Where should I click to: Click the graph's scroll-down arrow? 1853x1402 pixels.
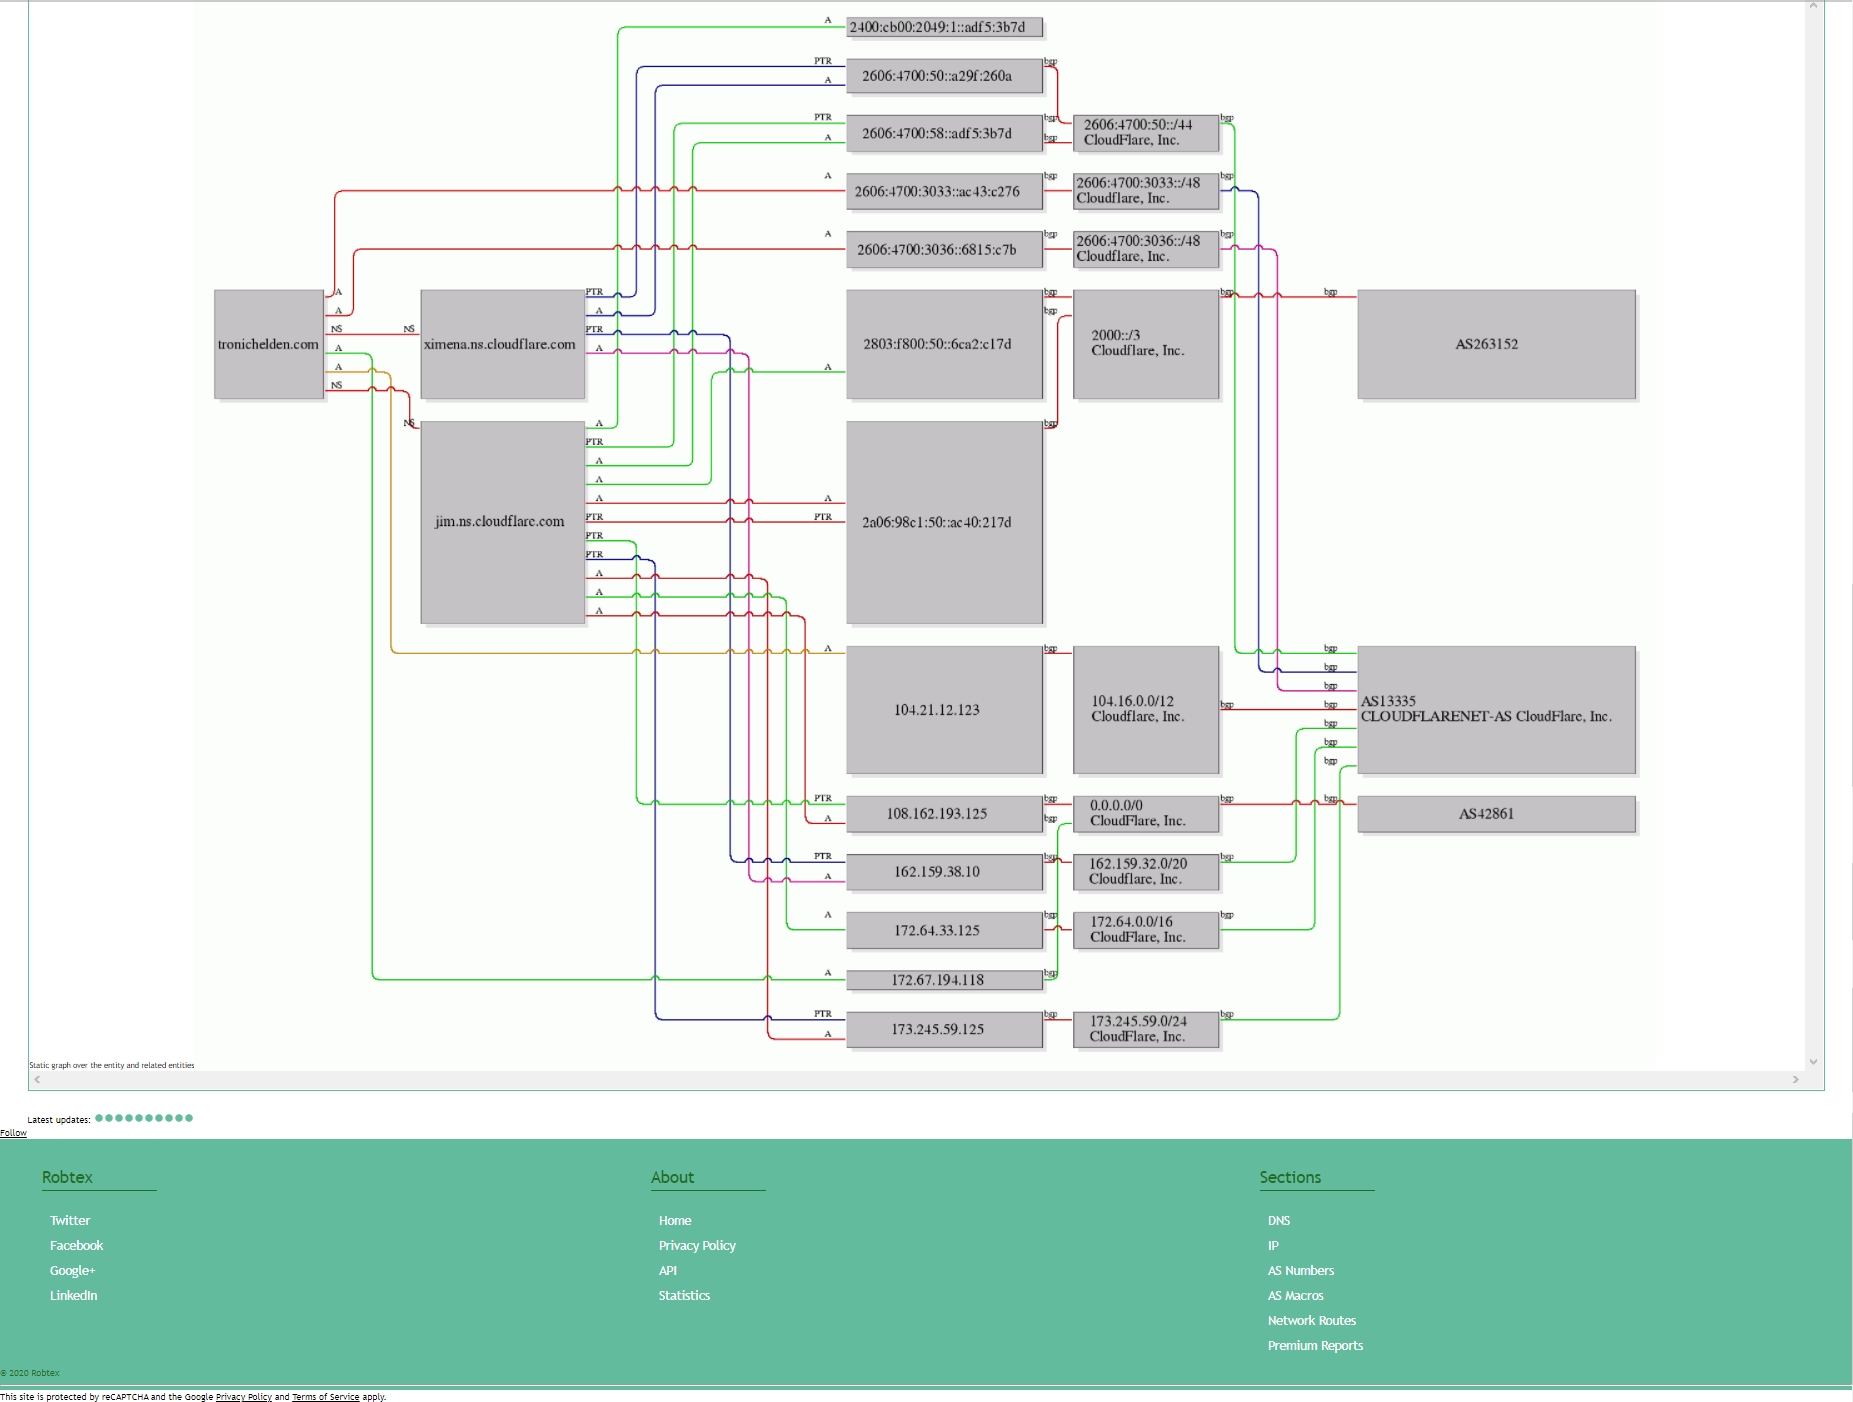pyautogui.click(x=1813, y=1062)
